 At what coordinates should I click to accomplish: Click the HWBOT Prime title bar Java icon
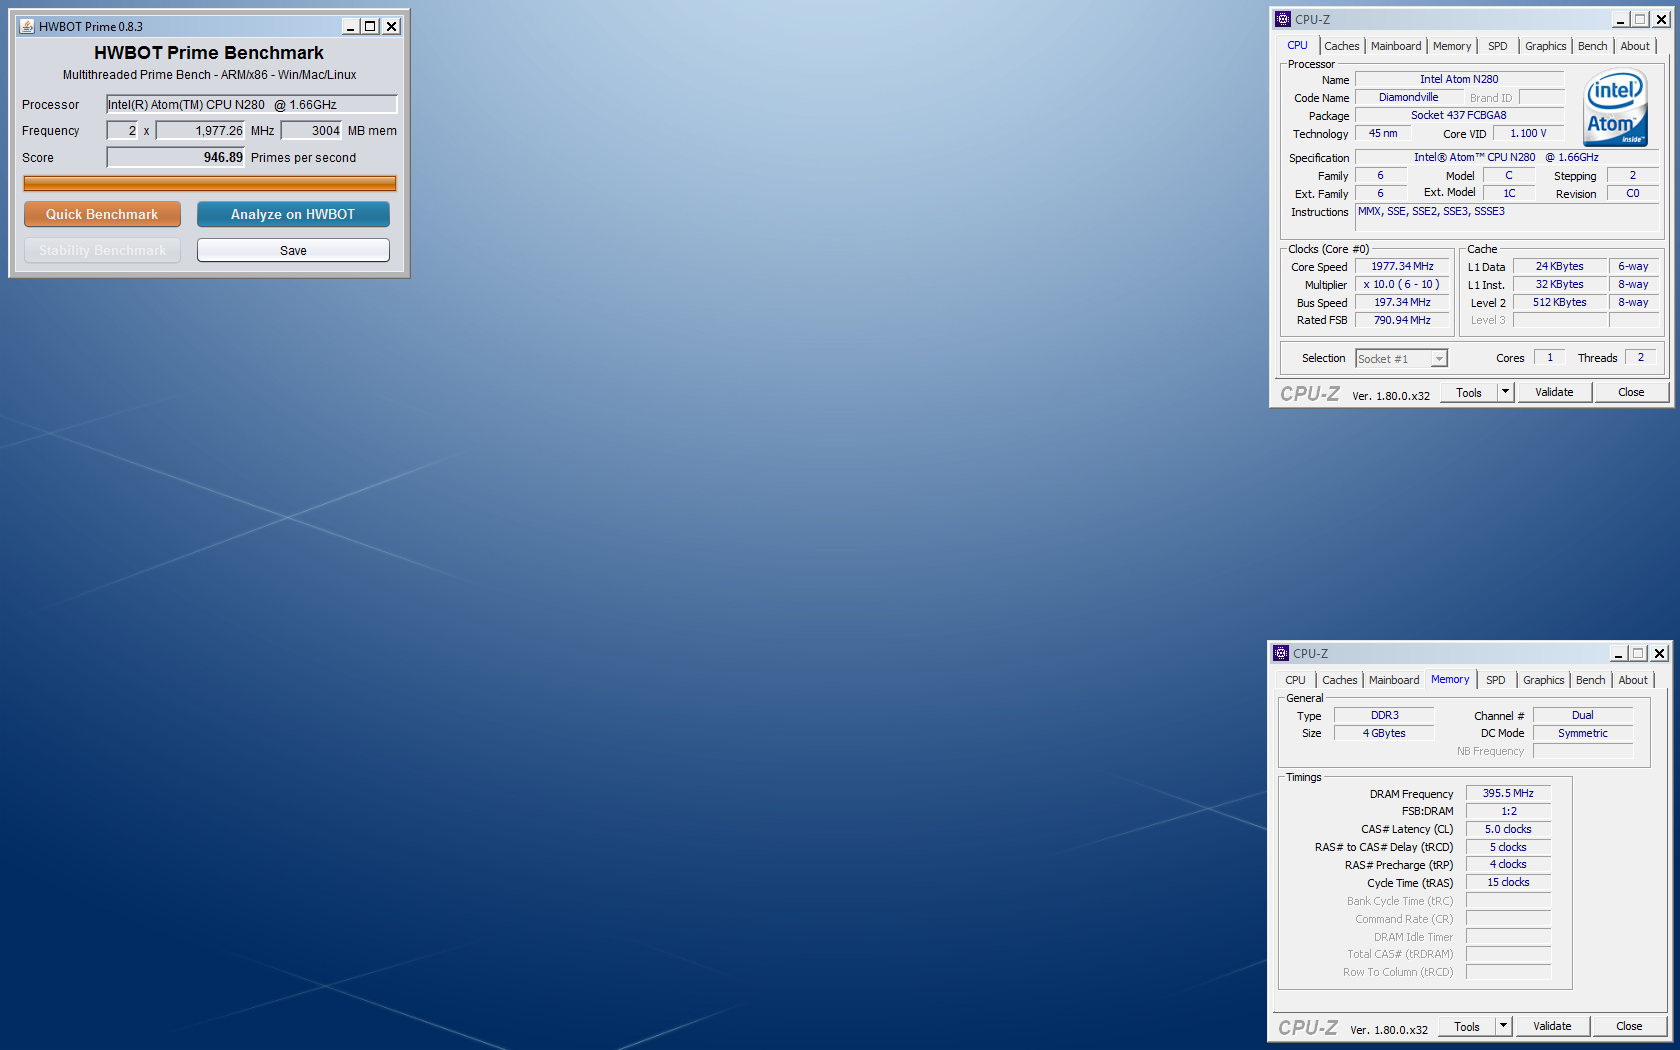[x=27, y=26]
